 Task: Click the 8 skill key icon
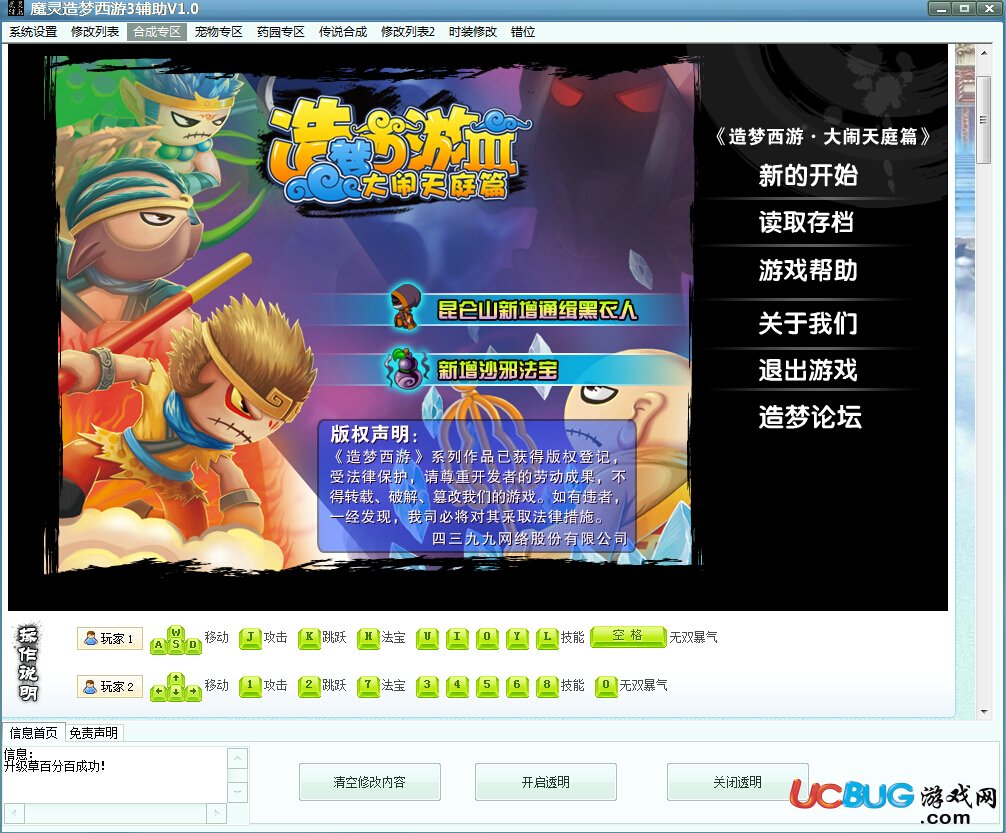pos(547,686)
